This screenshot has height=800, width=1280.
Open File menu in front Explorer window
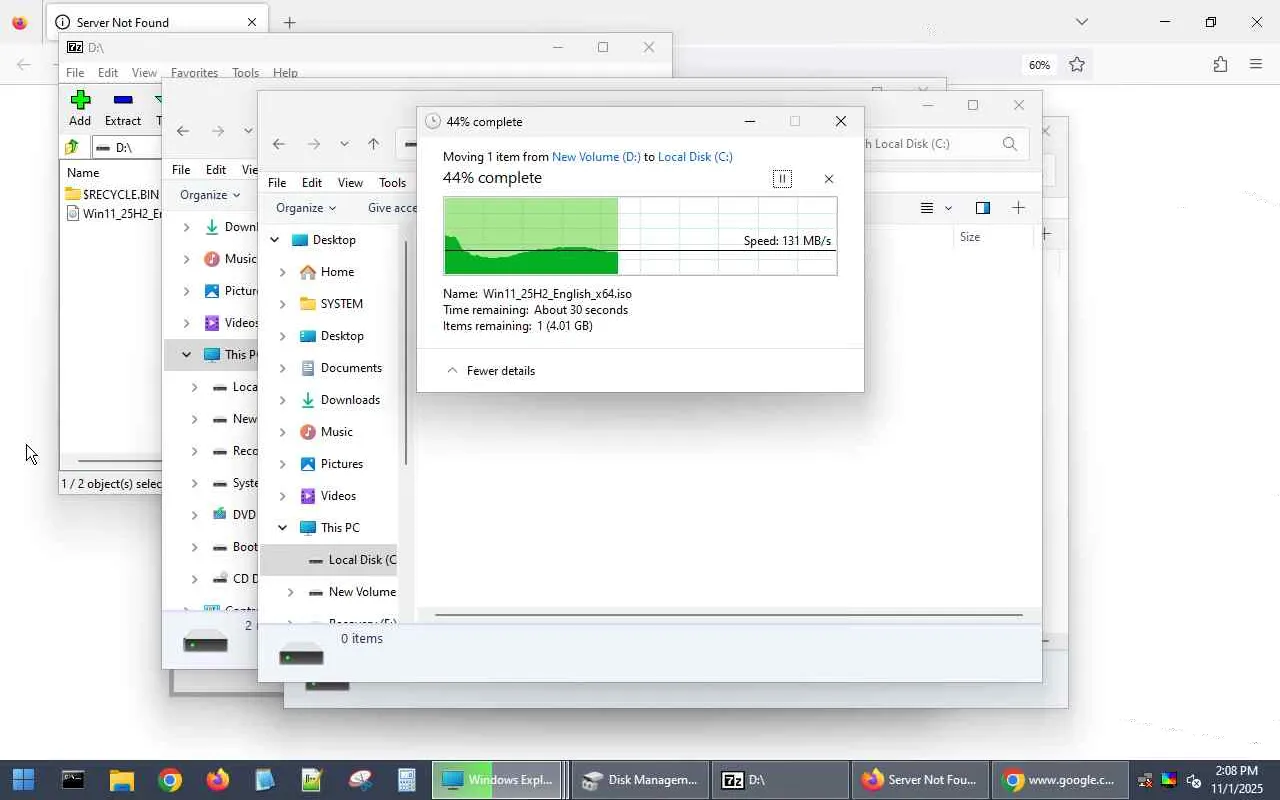(x=277, y=183)
